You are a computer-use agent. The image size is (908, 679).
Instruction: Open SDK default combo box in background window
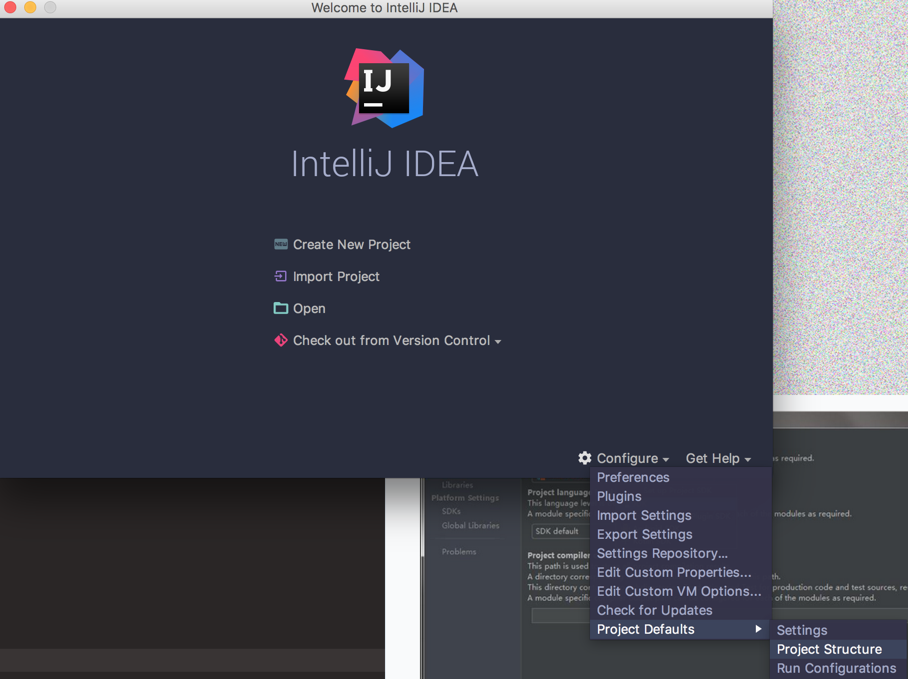click(561, 531)
